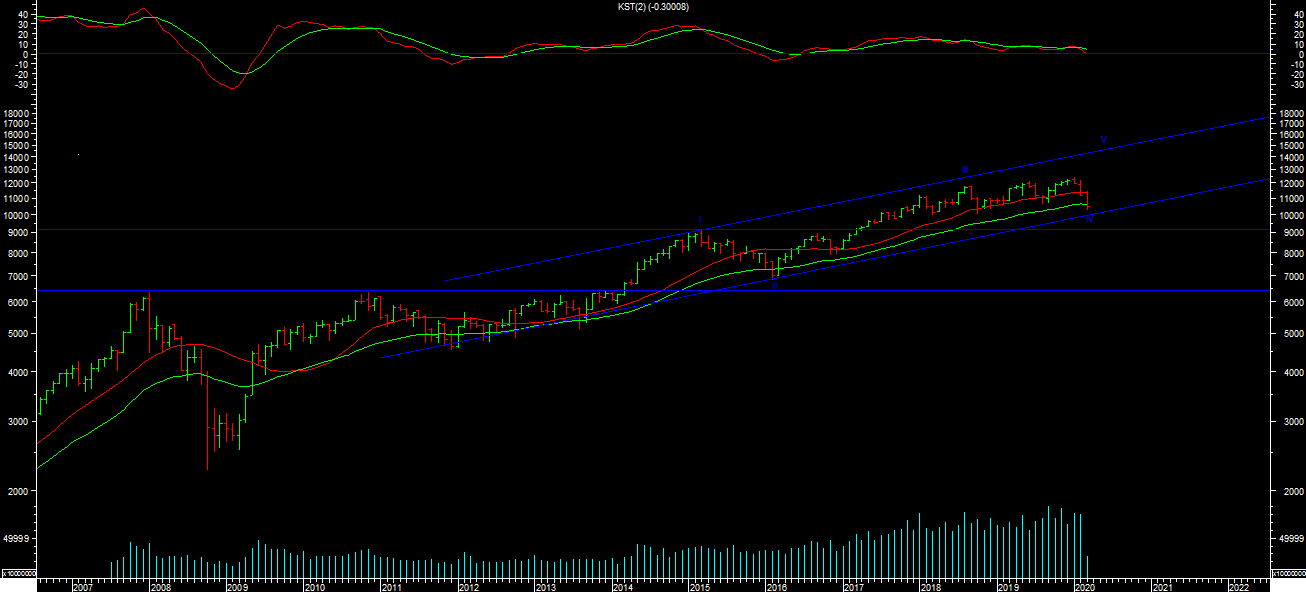The width and height of the screenshot is (1306, 592).
Task: Select the wave IV label near 2020
Action: coord(1089,219)
